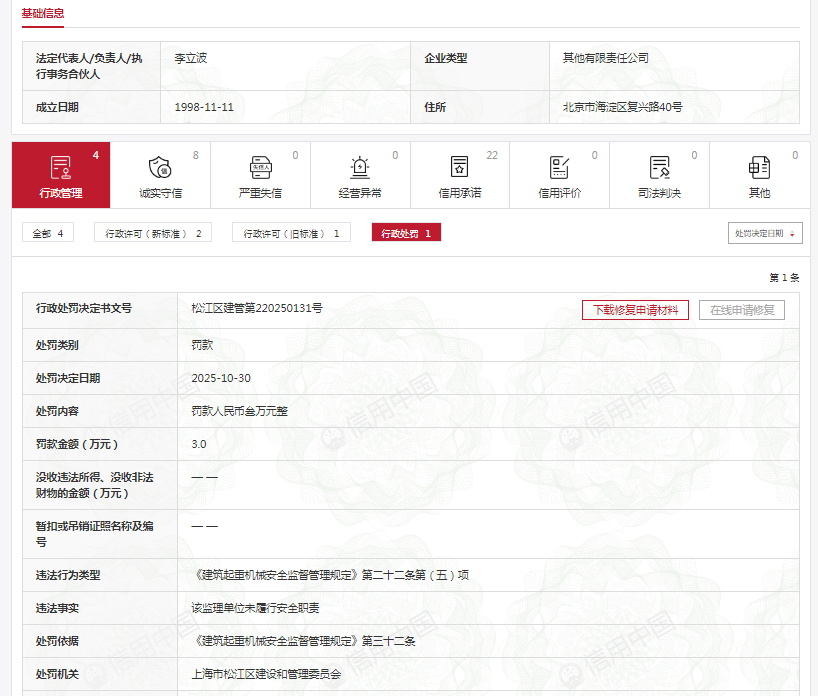Open the 诚实守信 shield icon
The width and height of the screenshot is (818, 696).
tap(160, 168)
